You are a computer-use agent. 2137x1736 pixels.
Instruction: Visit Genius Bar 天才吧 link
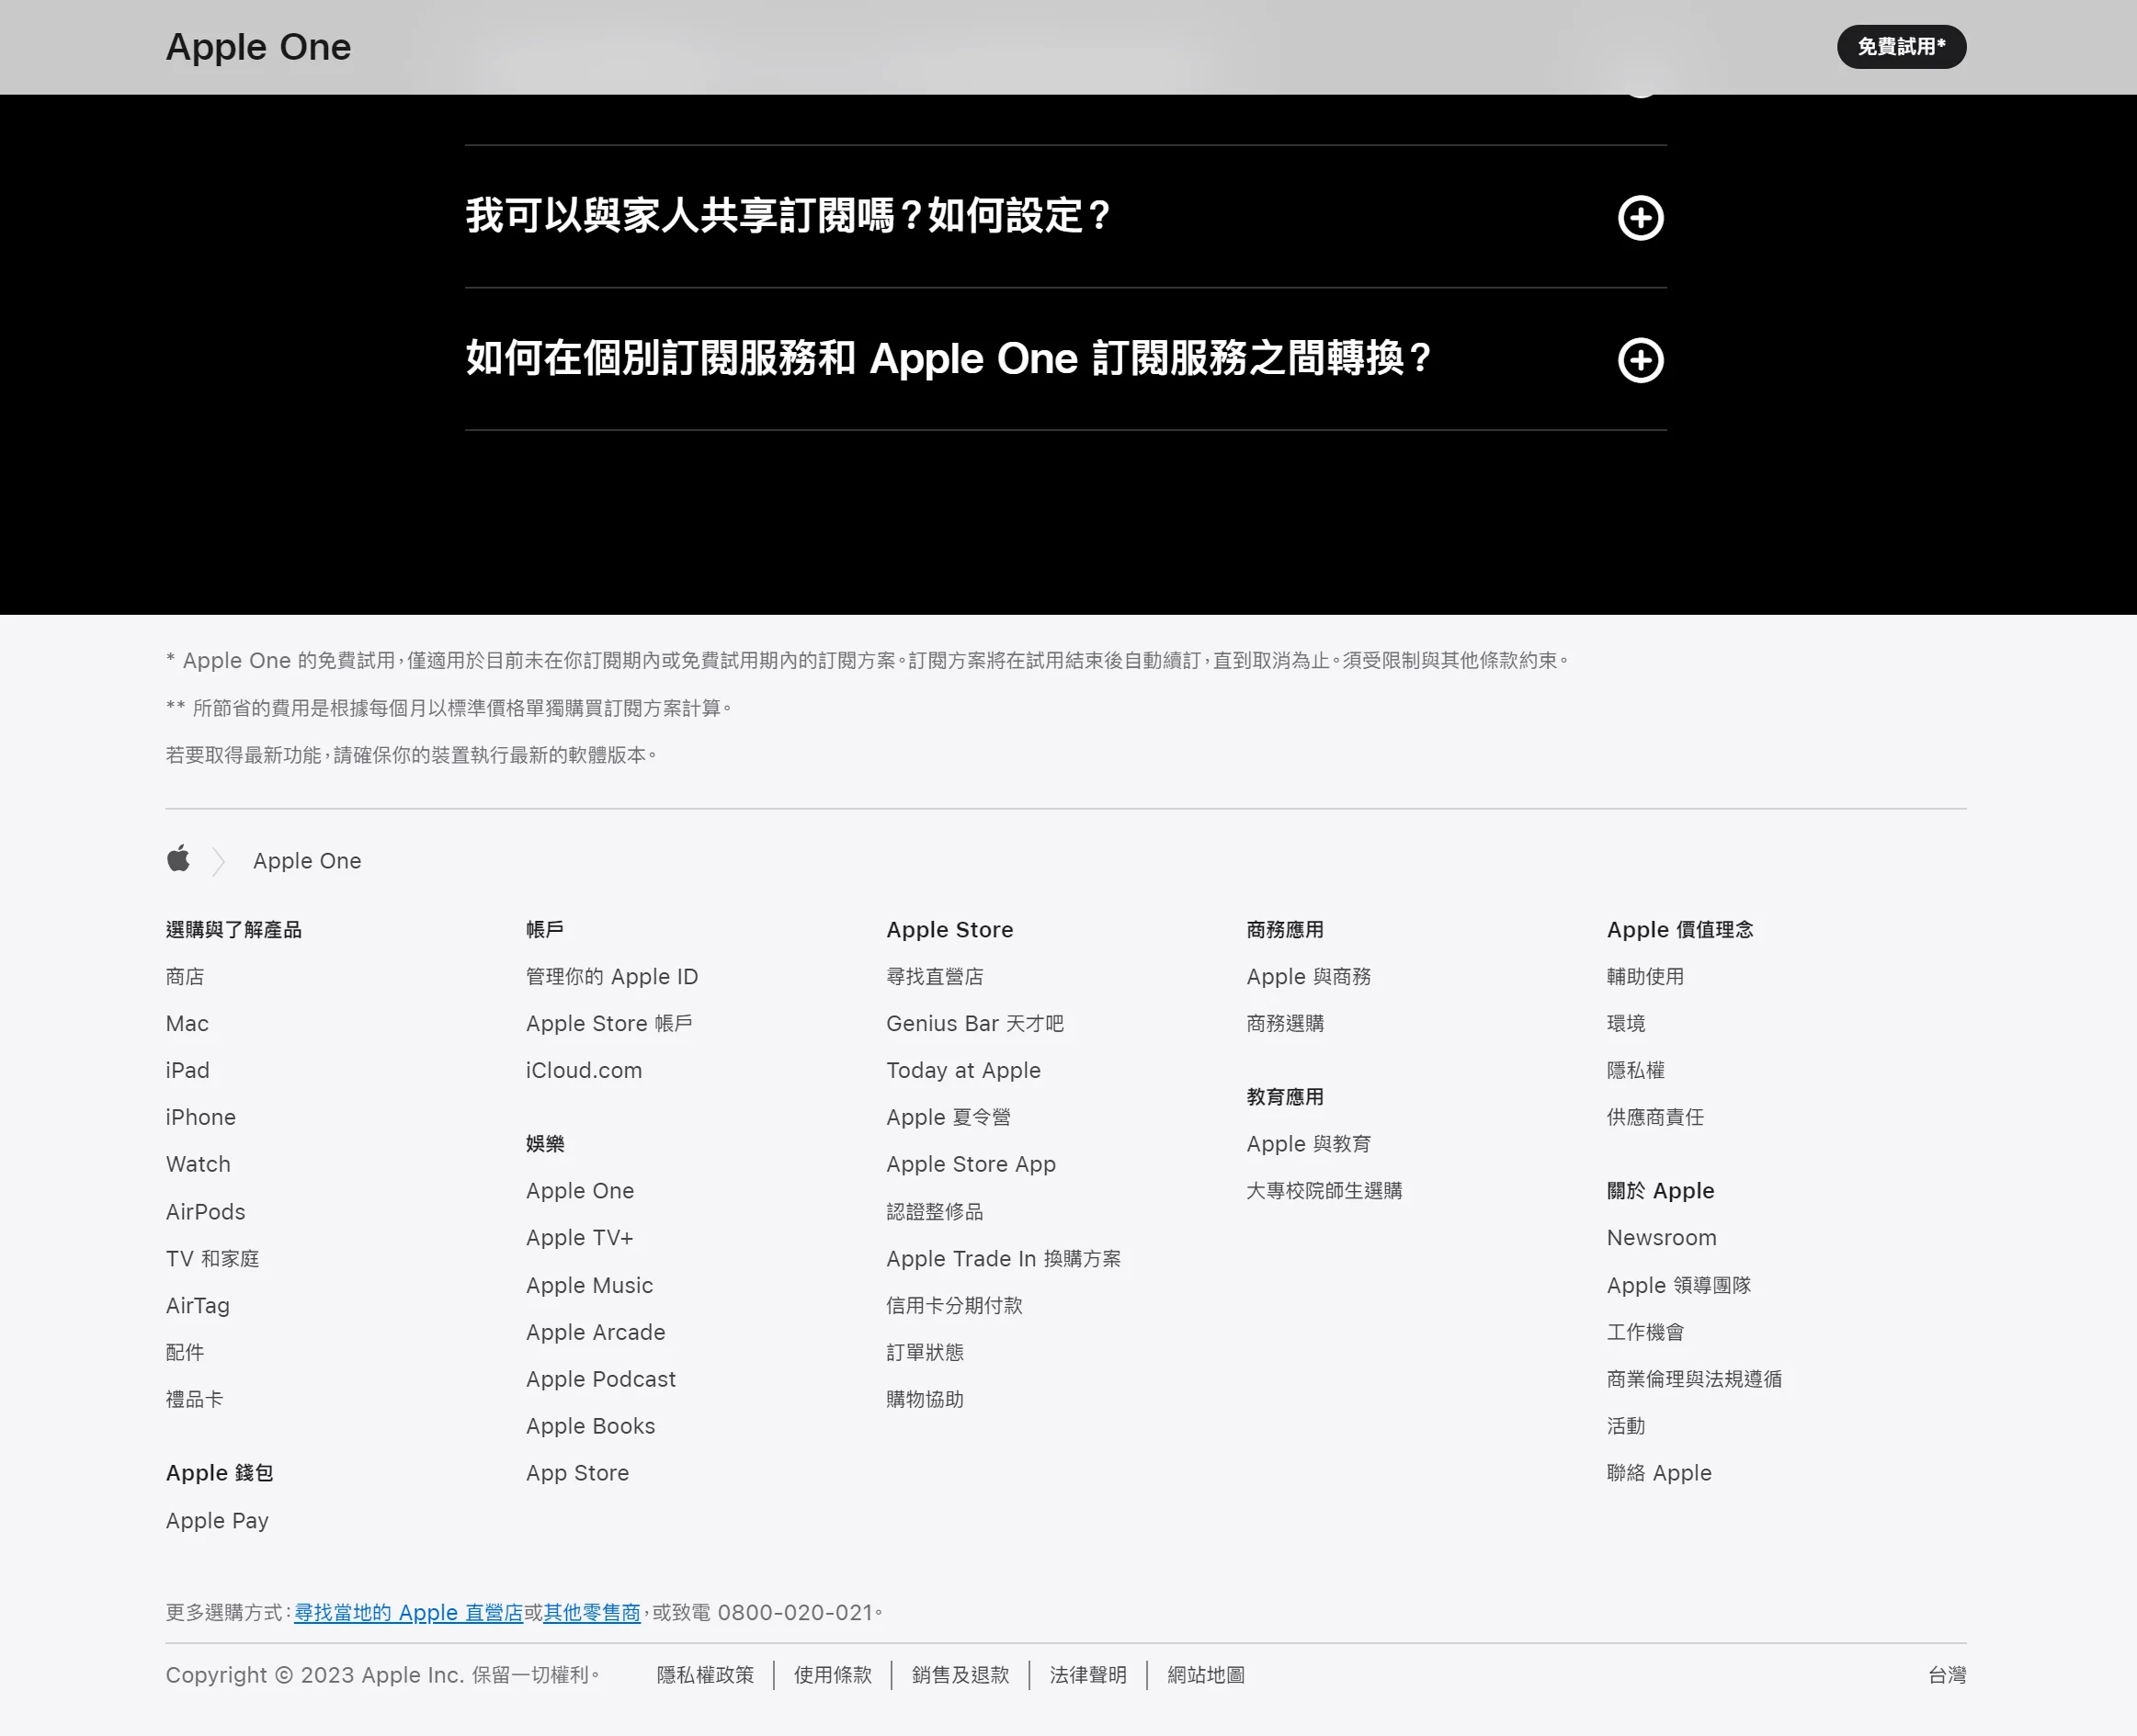[974, 1023]
